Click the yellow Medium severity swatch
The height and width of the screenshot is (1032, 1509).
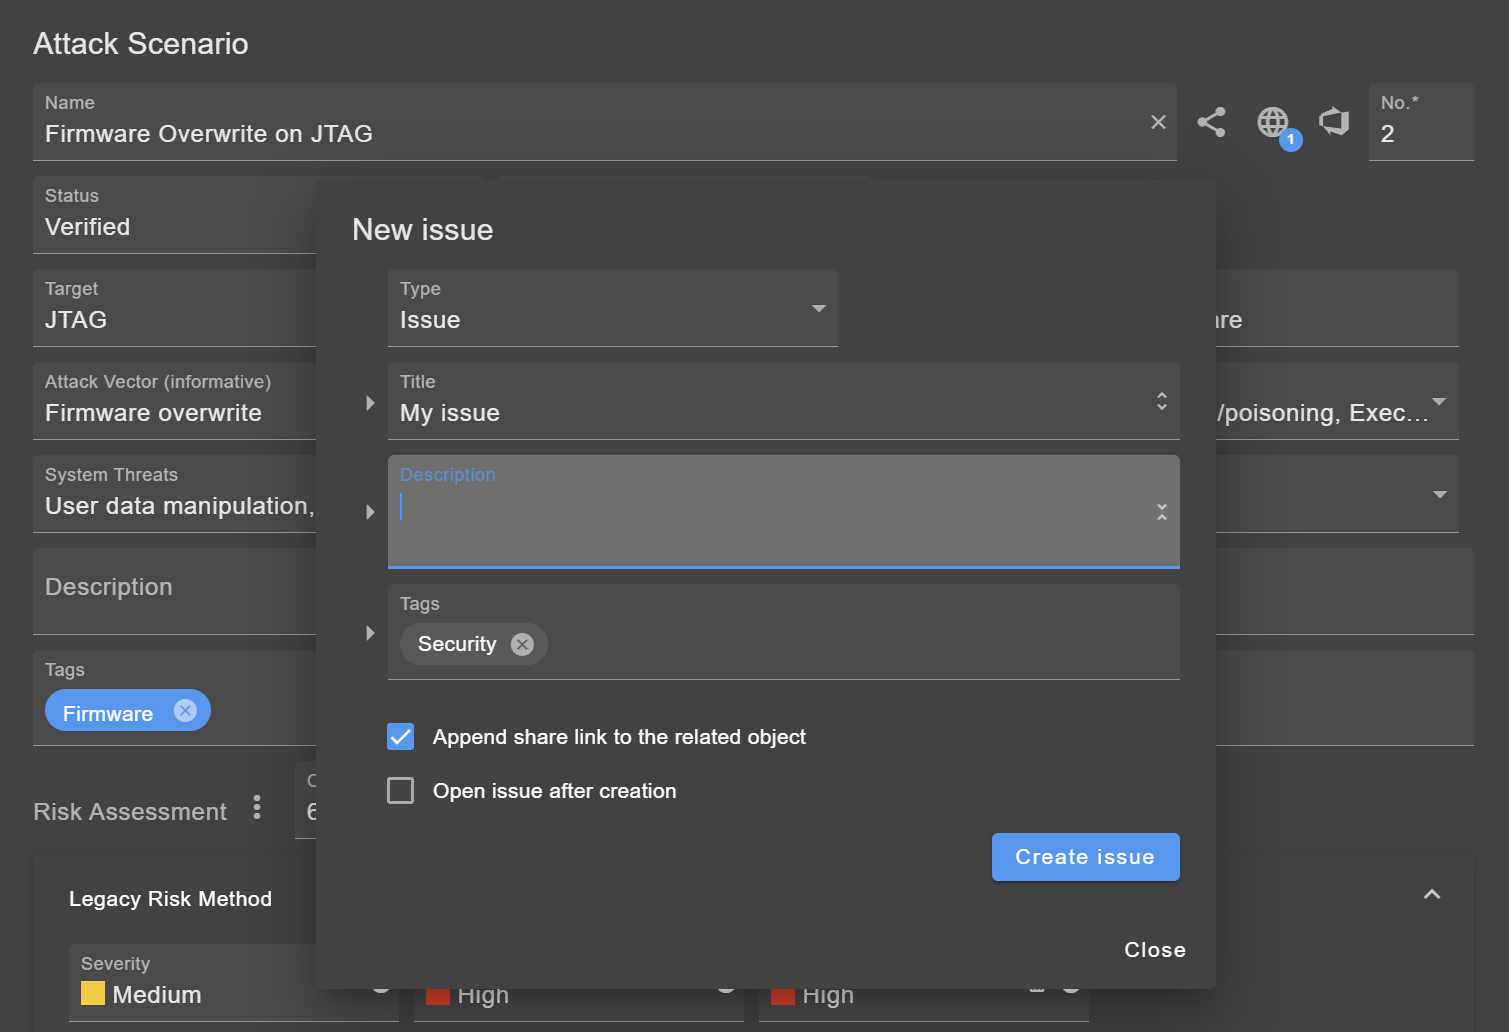click(x=94, y=993)
